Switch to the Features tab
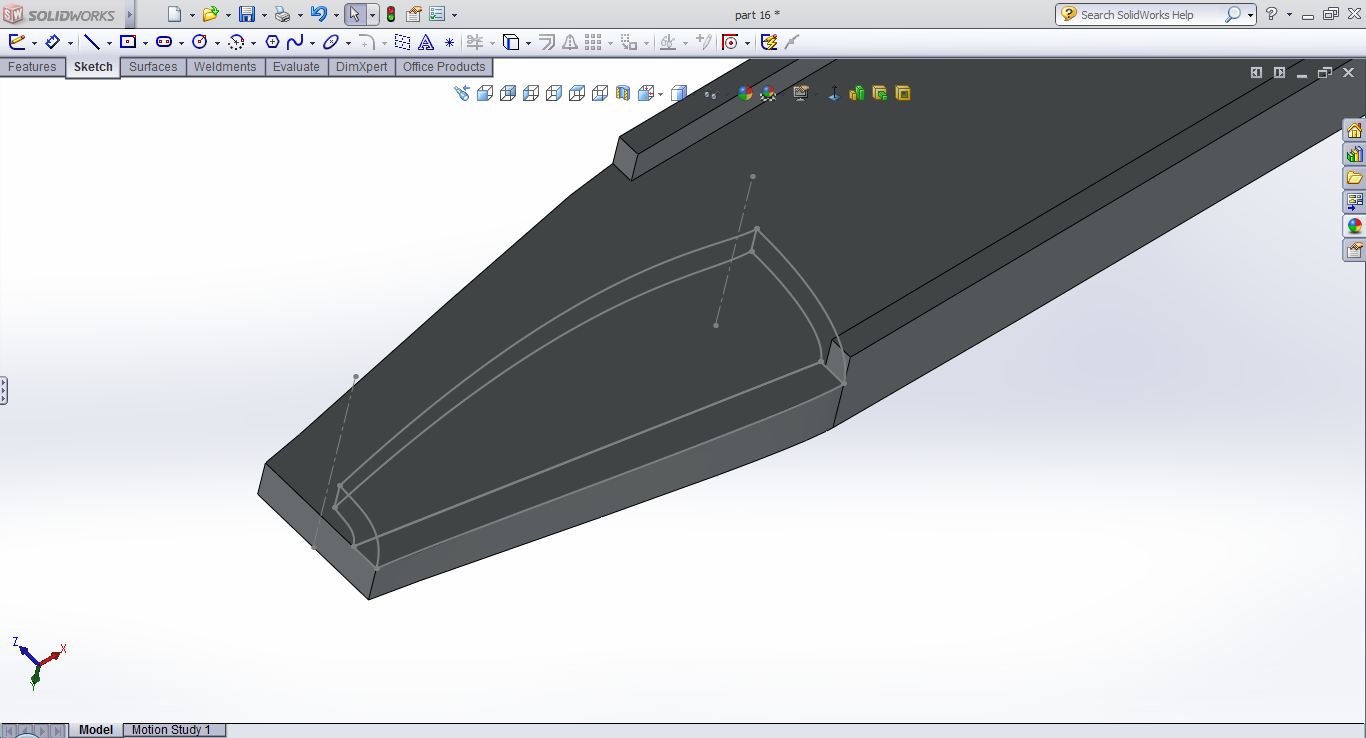This screenshot has height=738, width=1366. [x=32, y=67]
